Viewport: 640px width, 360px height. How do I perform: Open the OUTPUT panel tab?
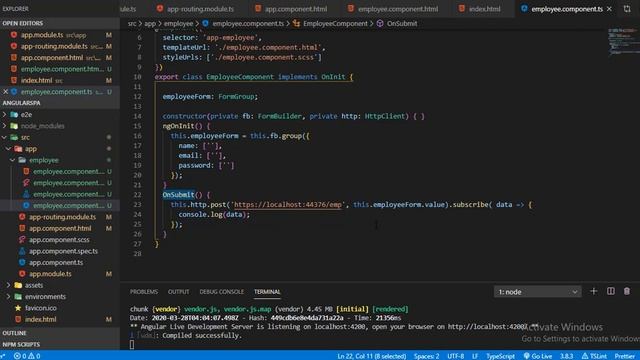(178, 292)
